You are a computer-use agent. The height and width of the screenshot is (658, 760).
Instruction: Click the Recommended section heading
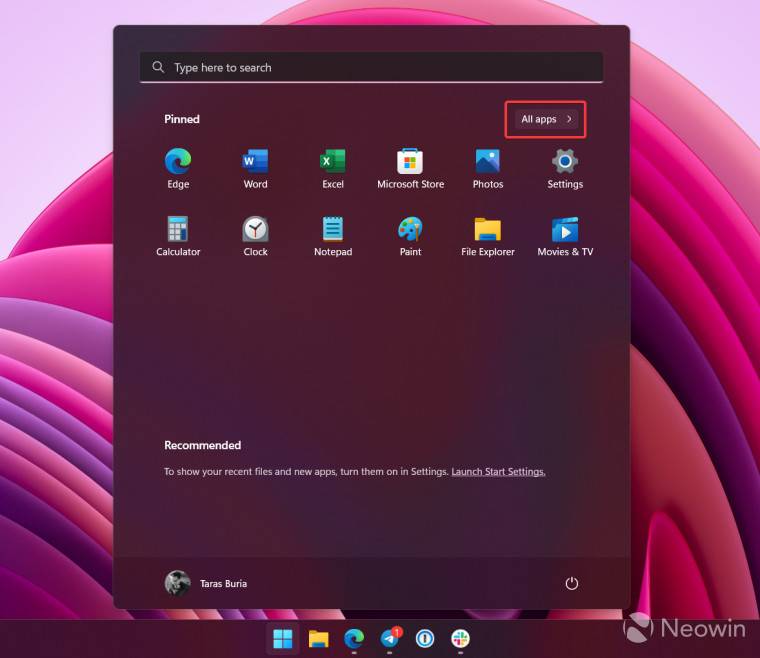click(203, 445)
